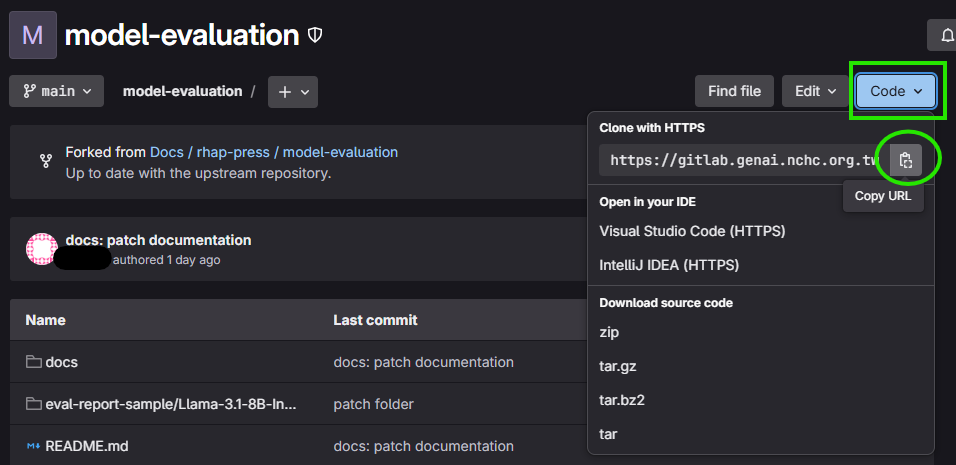The width and height of the screenshot is (956, 465).
Task: Click the commit author avatar
Action: coord(42,249)
